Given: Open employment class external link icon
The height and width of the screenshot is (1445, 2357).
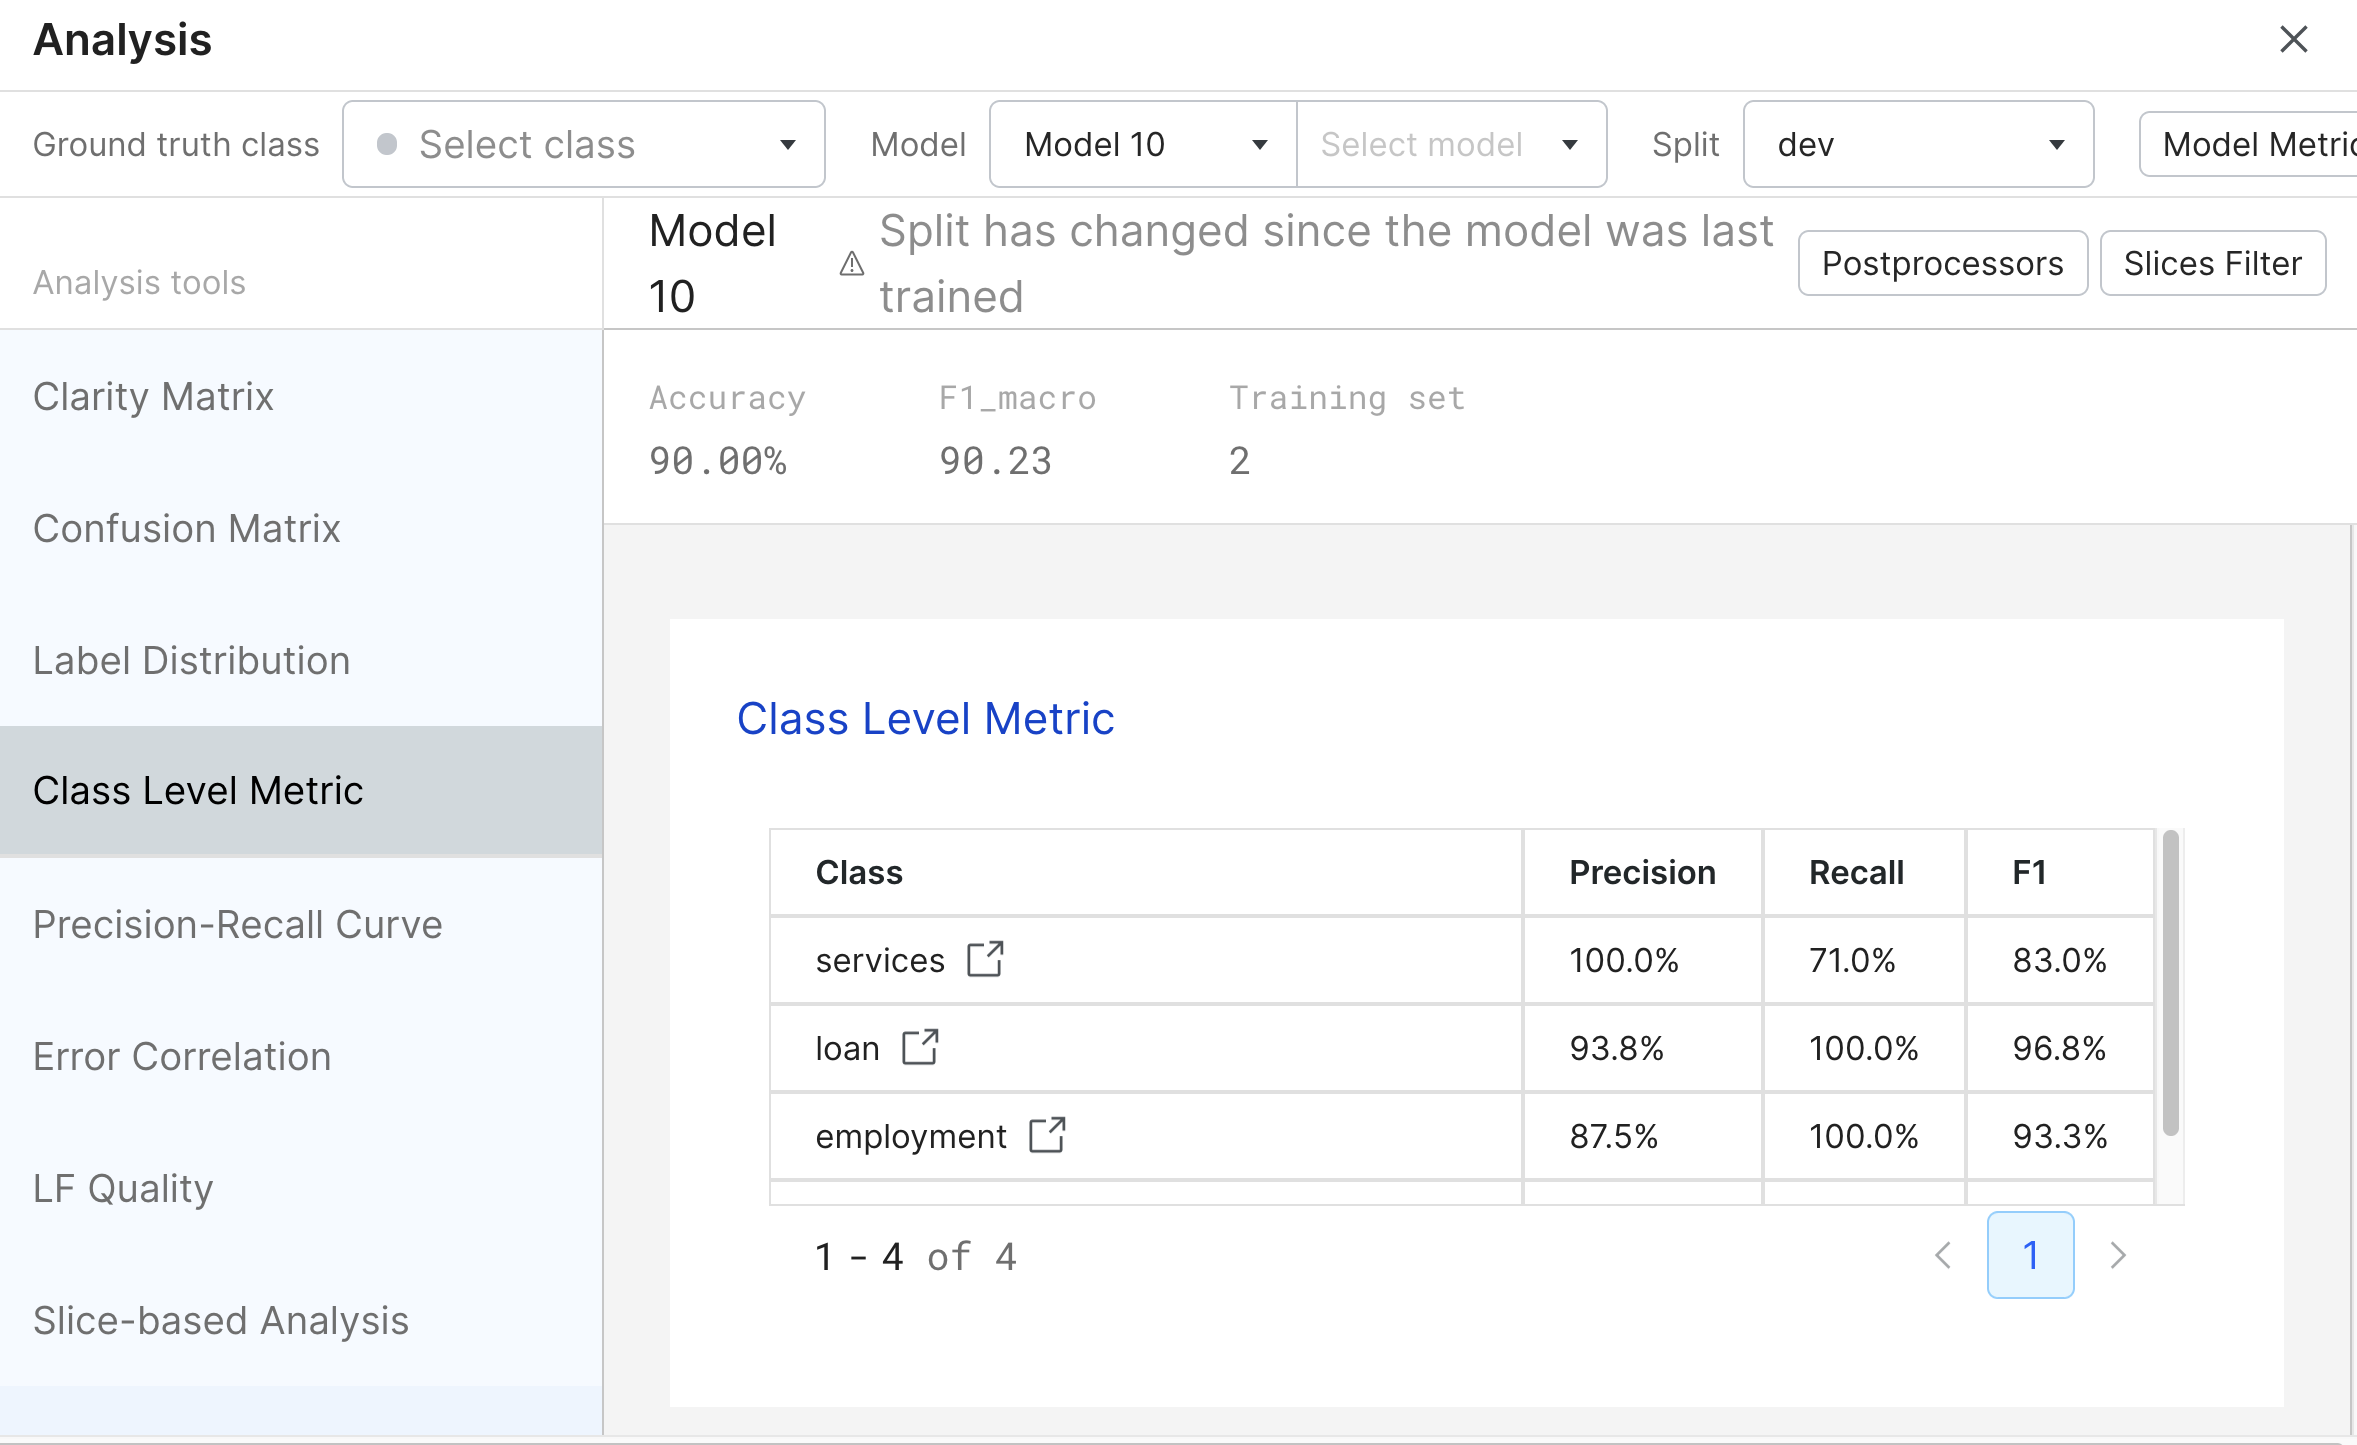Looking at the screenshot, I should [1047, 1135].
